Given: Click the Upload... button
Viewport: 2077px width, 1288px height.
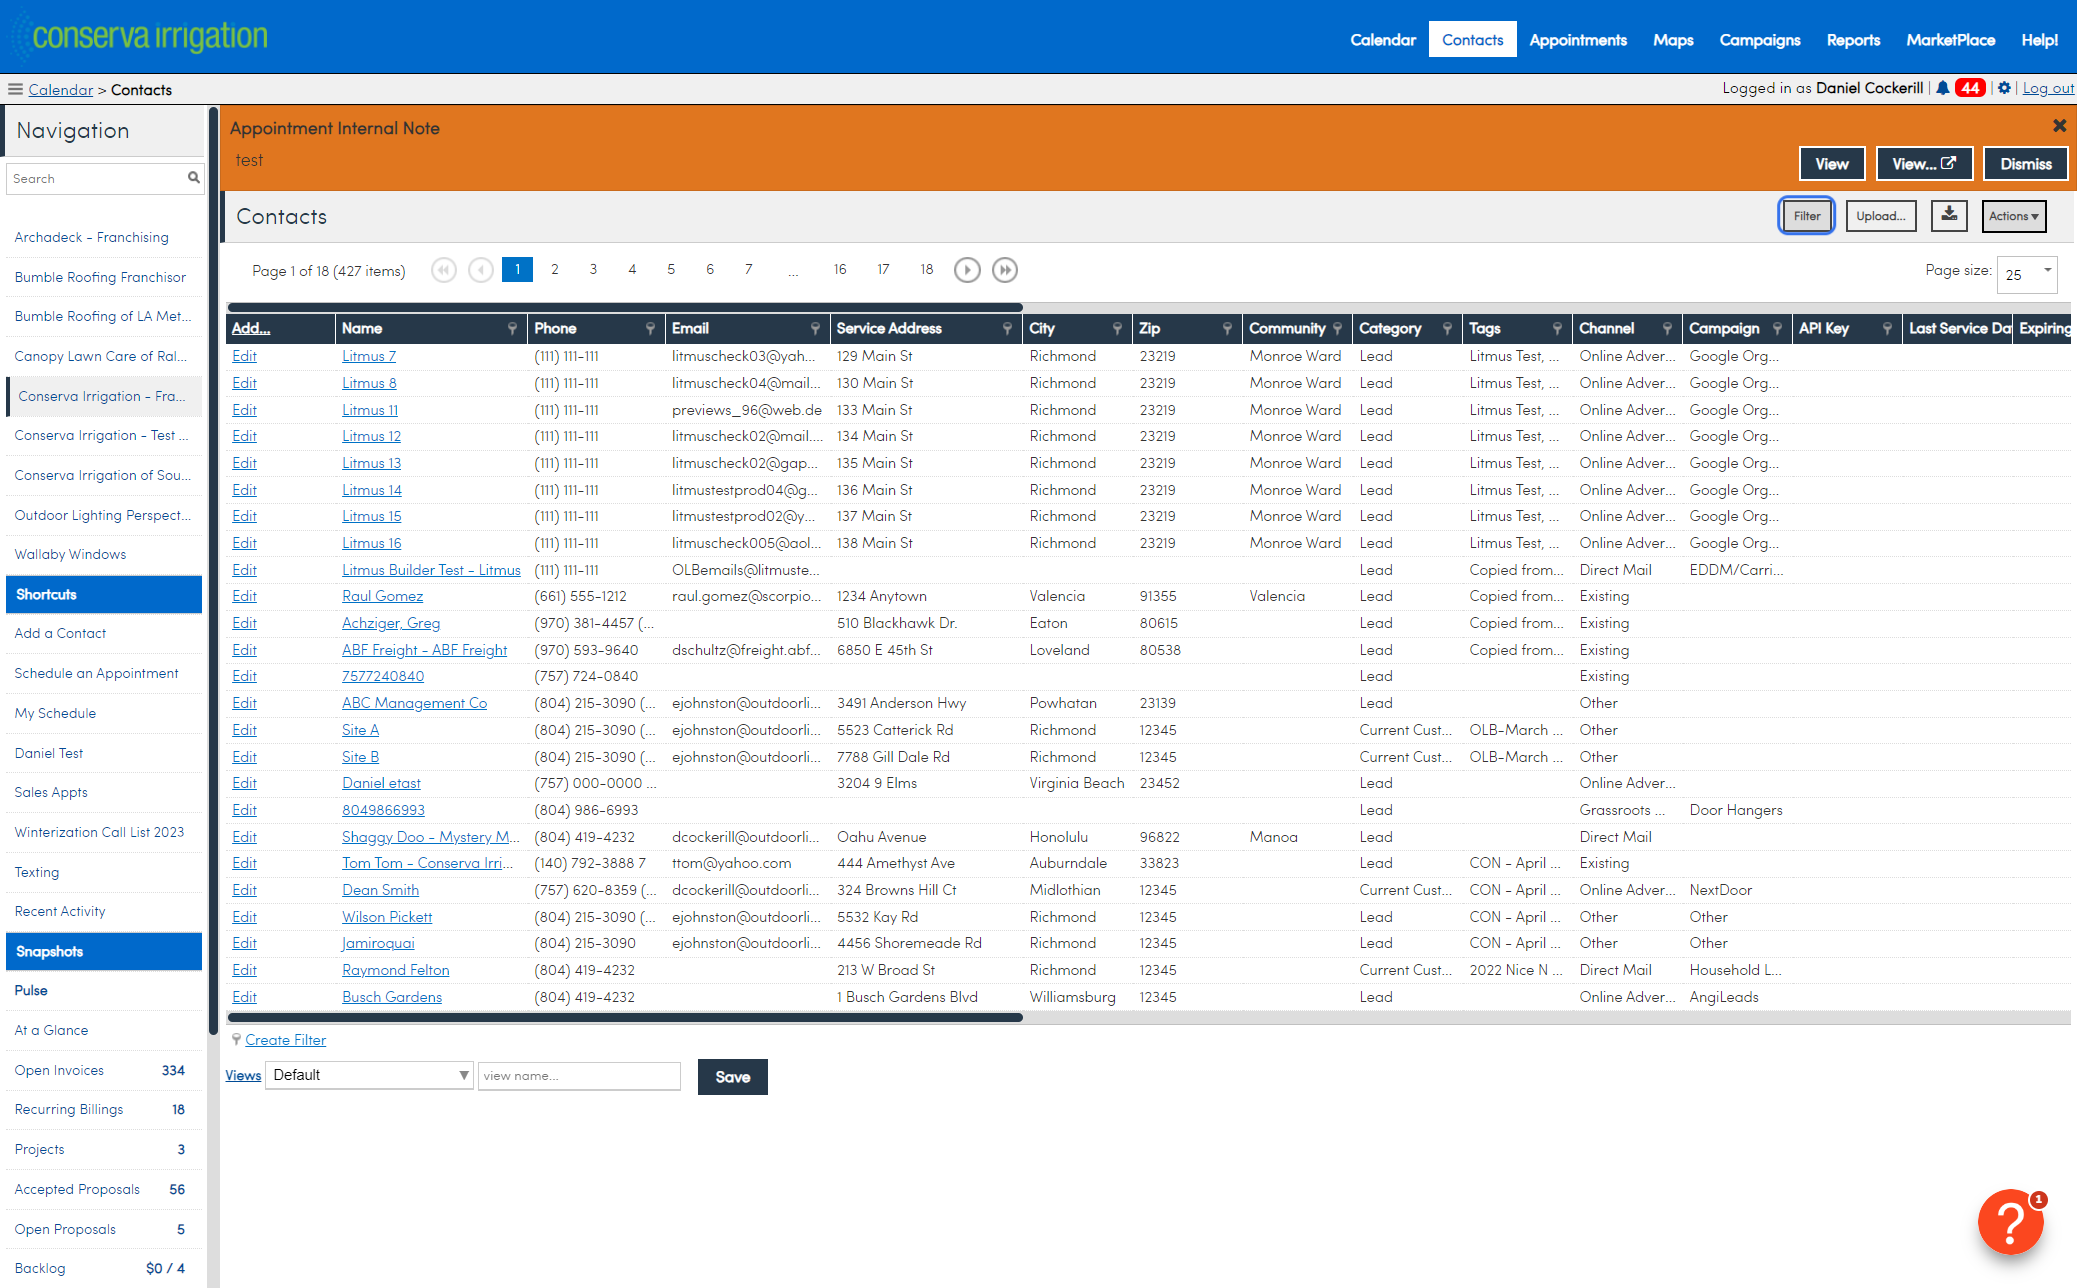Looking at the screenshot, I should click(1881, 216).
